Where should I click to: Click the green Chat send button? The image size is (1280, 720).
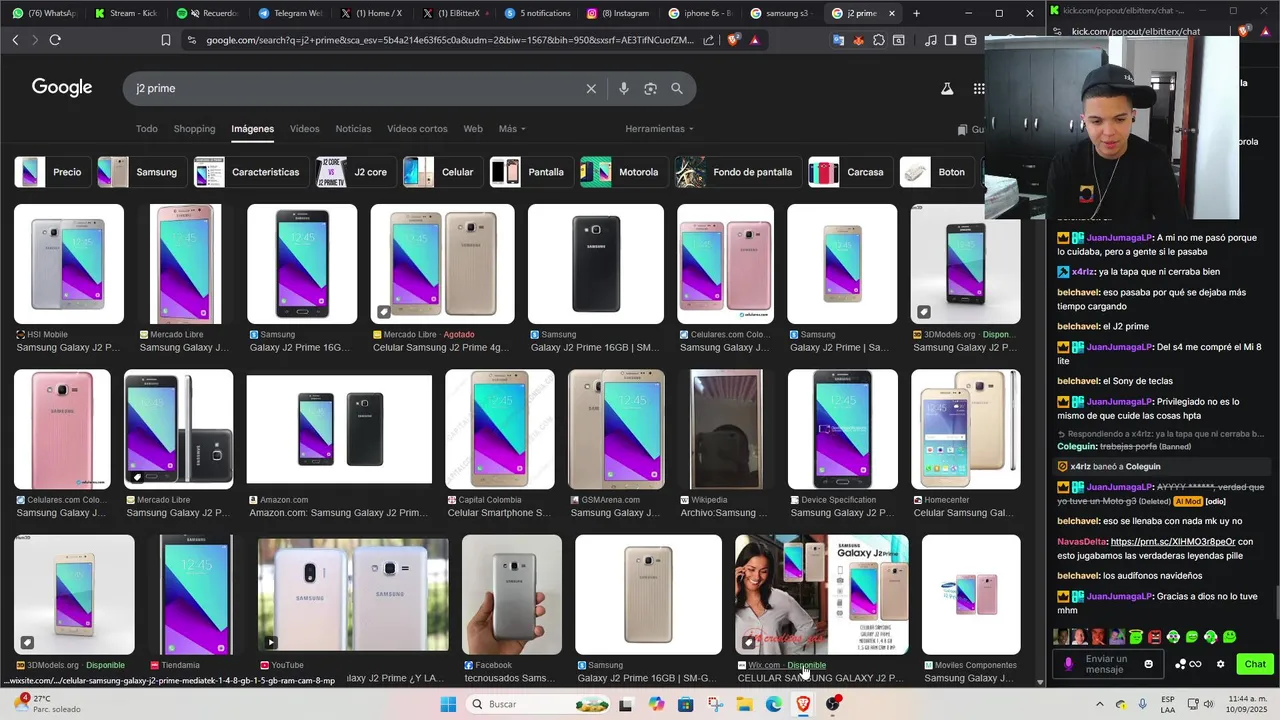pos(1255,664)
